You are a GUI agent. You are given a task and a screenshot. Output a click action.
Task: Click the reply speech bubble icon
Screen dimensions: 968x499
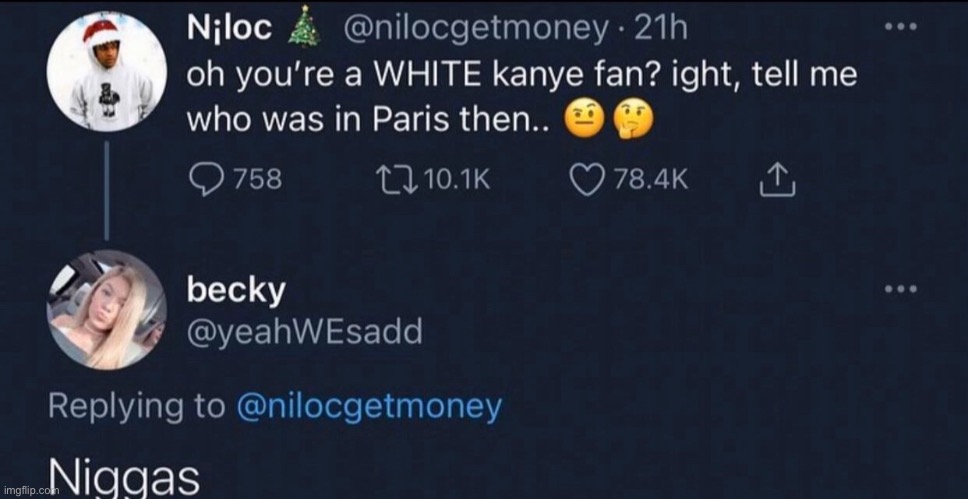pos(205,180)
